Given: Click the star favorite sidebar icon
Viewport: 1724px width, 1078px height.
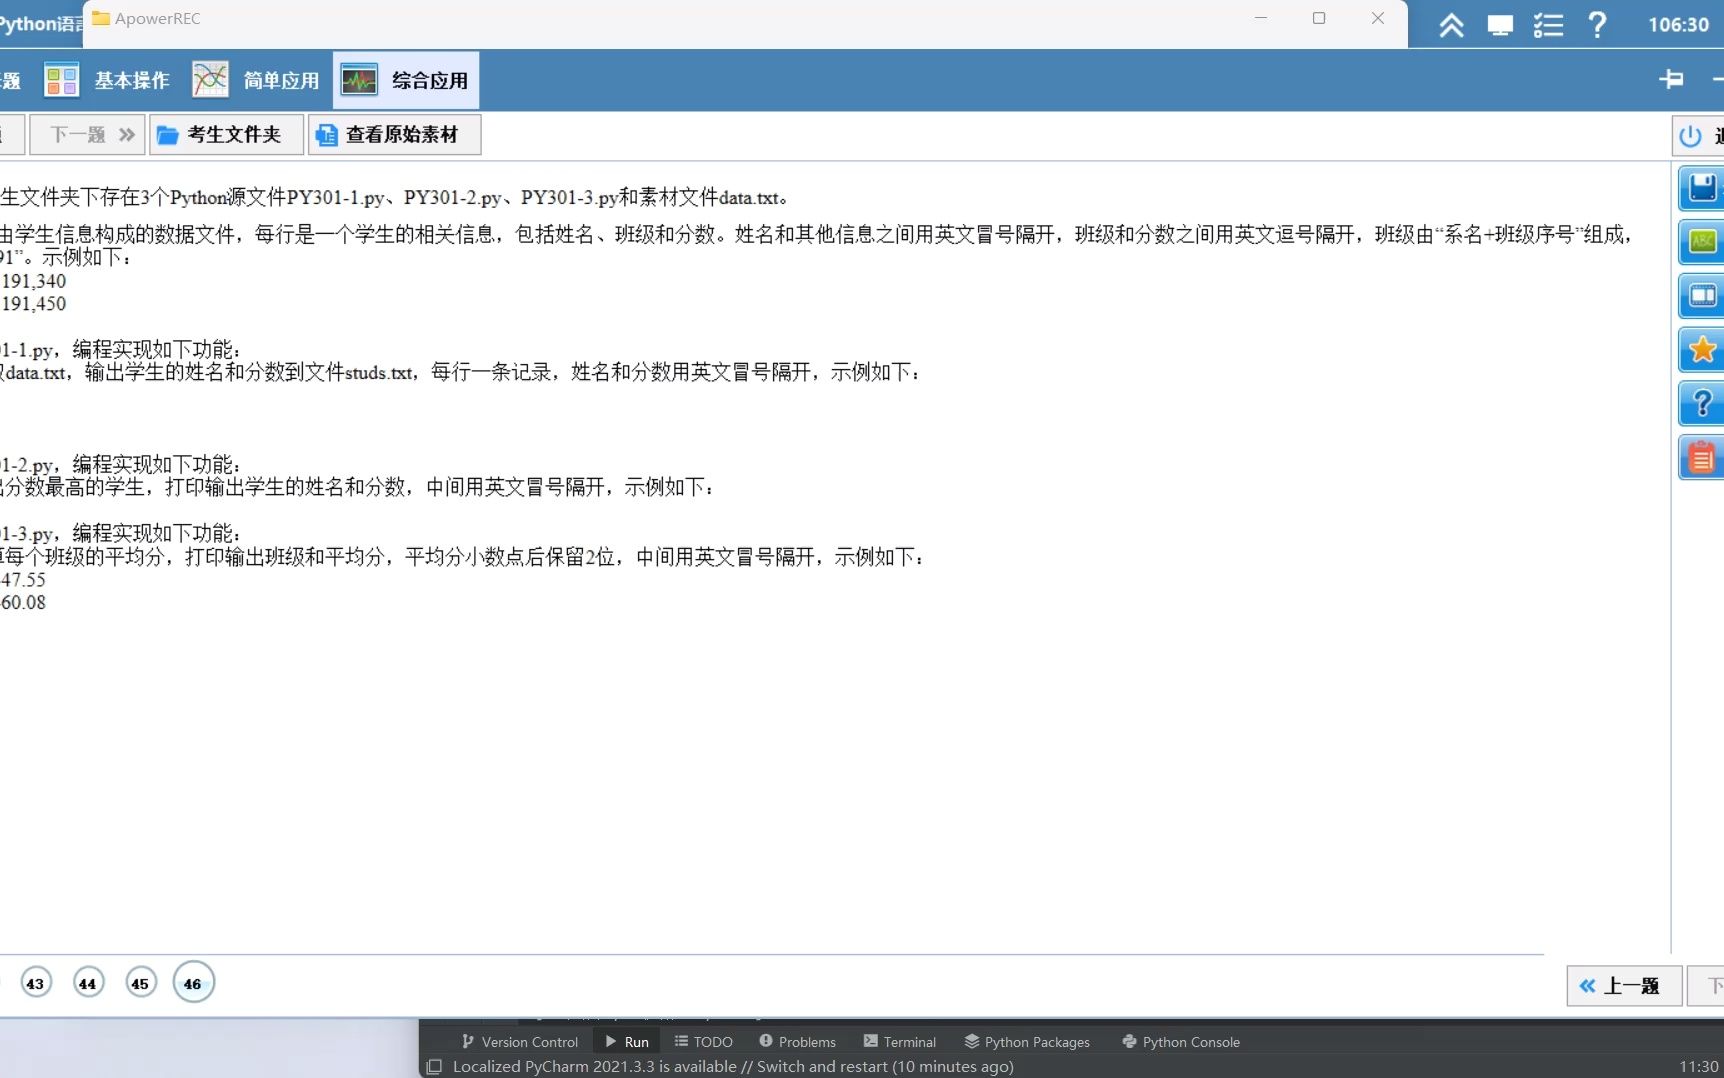Looking at the screenshot, I should (x=1702, y=350).
